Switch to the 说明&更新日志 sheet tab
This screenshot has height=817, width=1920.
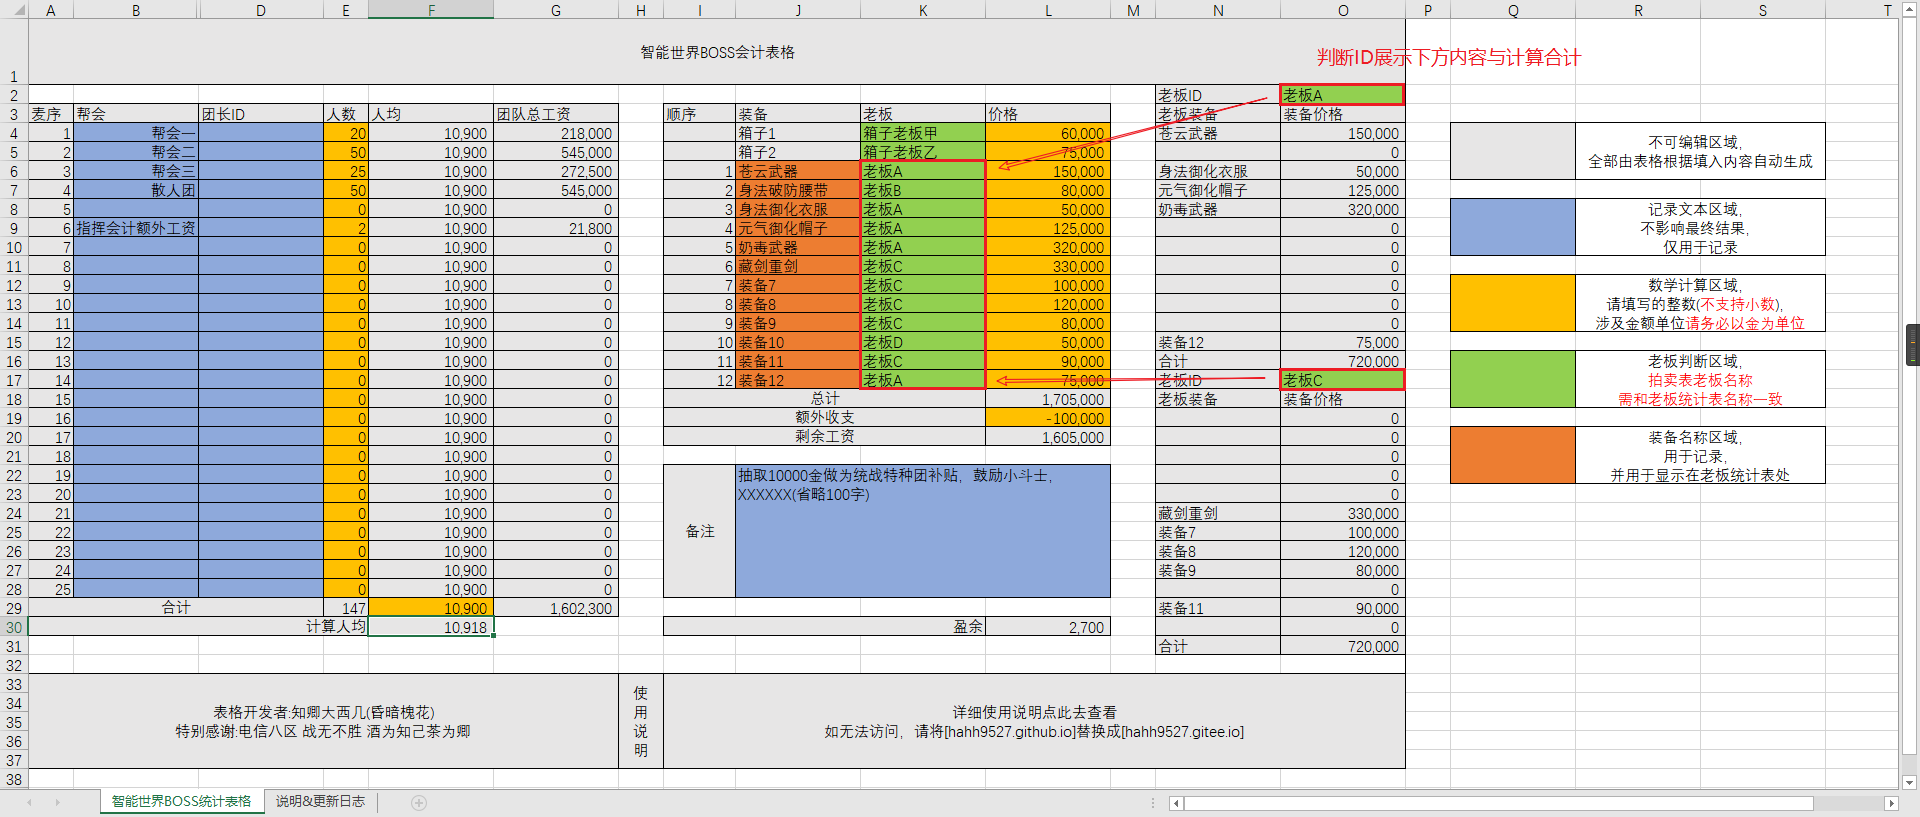[320, 802]
